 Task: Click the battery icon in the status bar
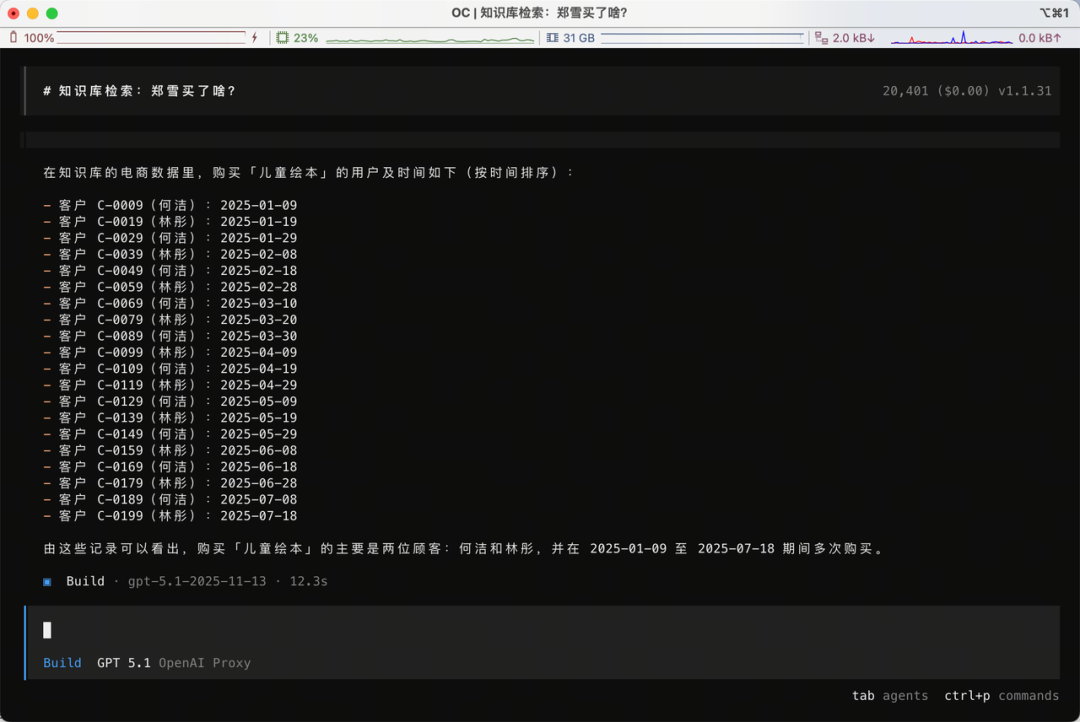(13, 38)
